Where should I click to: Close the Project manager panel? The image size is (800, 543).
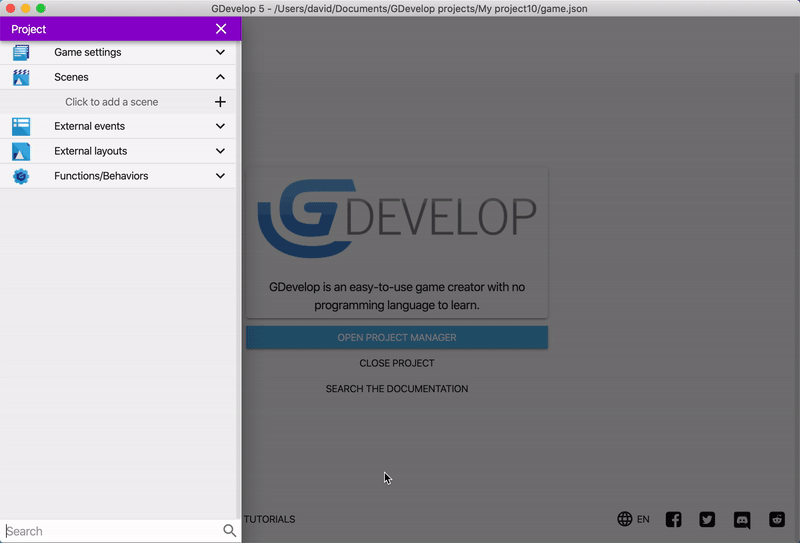tap(221, 29)
